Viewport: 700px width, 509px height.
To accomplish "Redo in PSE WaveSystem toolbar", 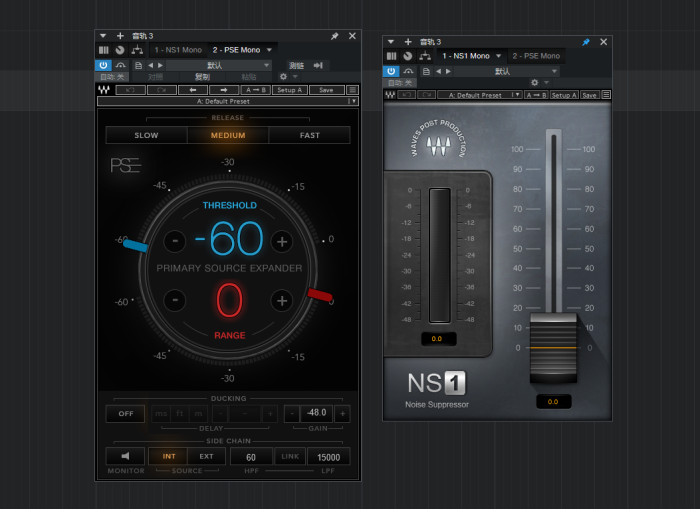I will point(162,90).
